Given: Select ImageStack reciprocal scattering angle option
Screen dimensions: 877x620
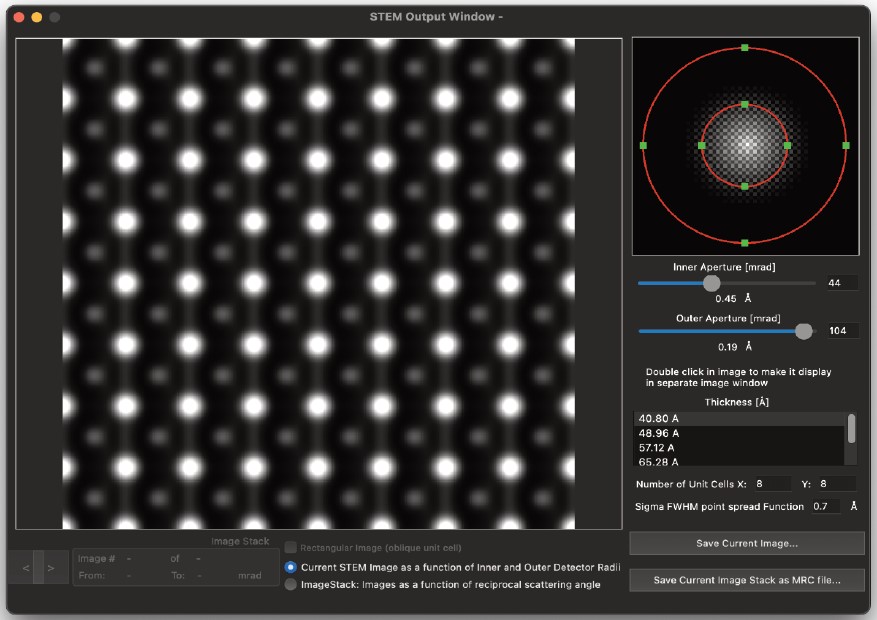Looking at the screenshot, I should click(291, 584).
